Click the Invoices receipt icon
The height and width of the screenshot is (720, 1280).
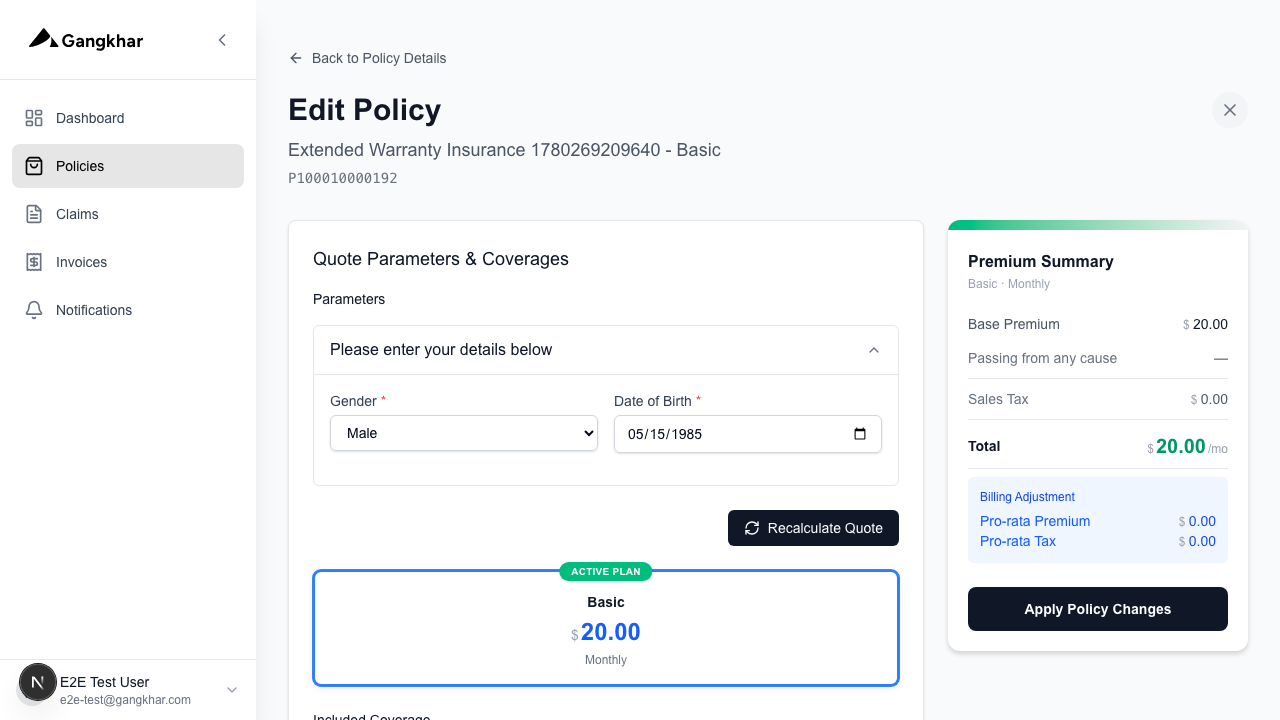point(34,262)
